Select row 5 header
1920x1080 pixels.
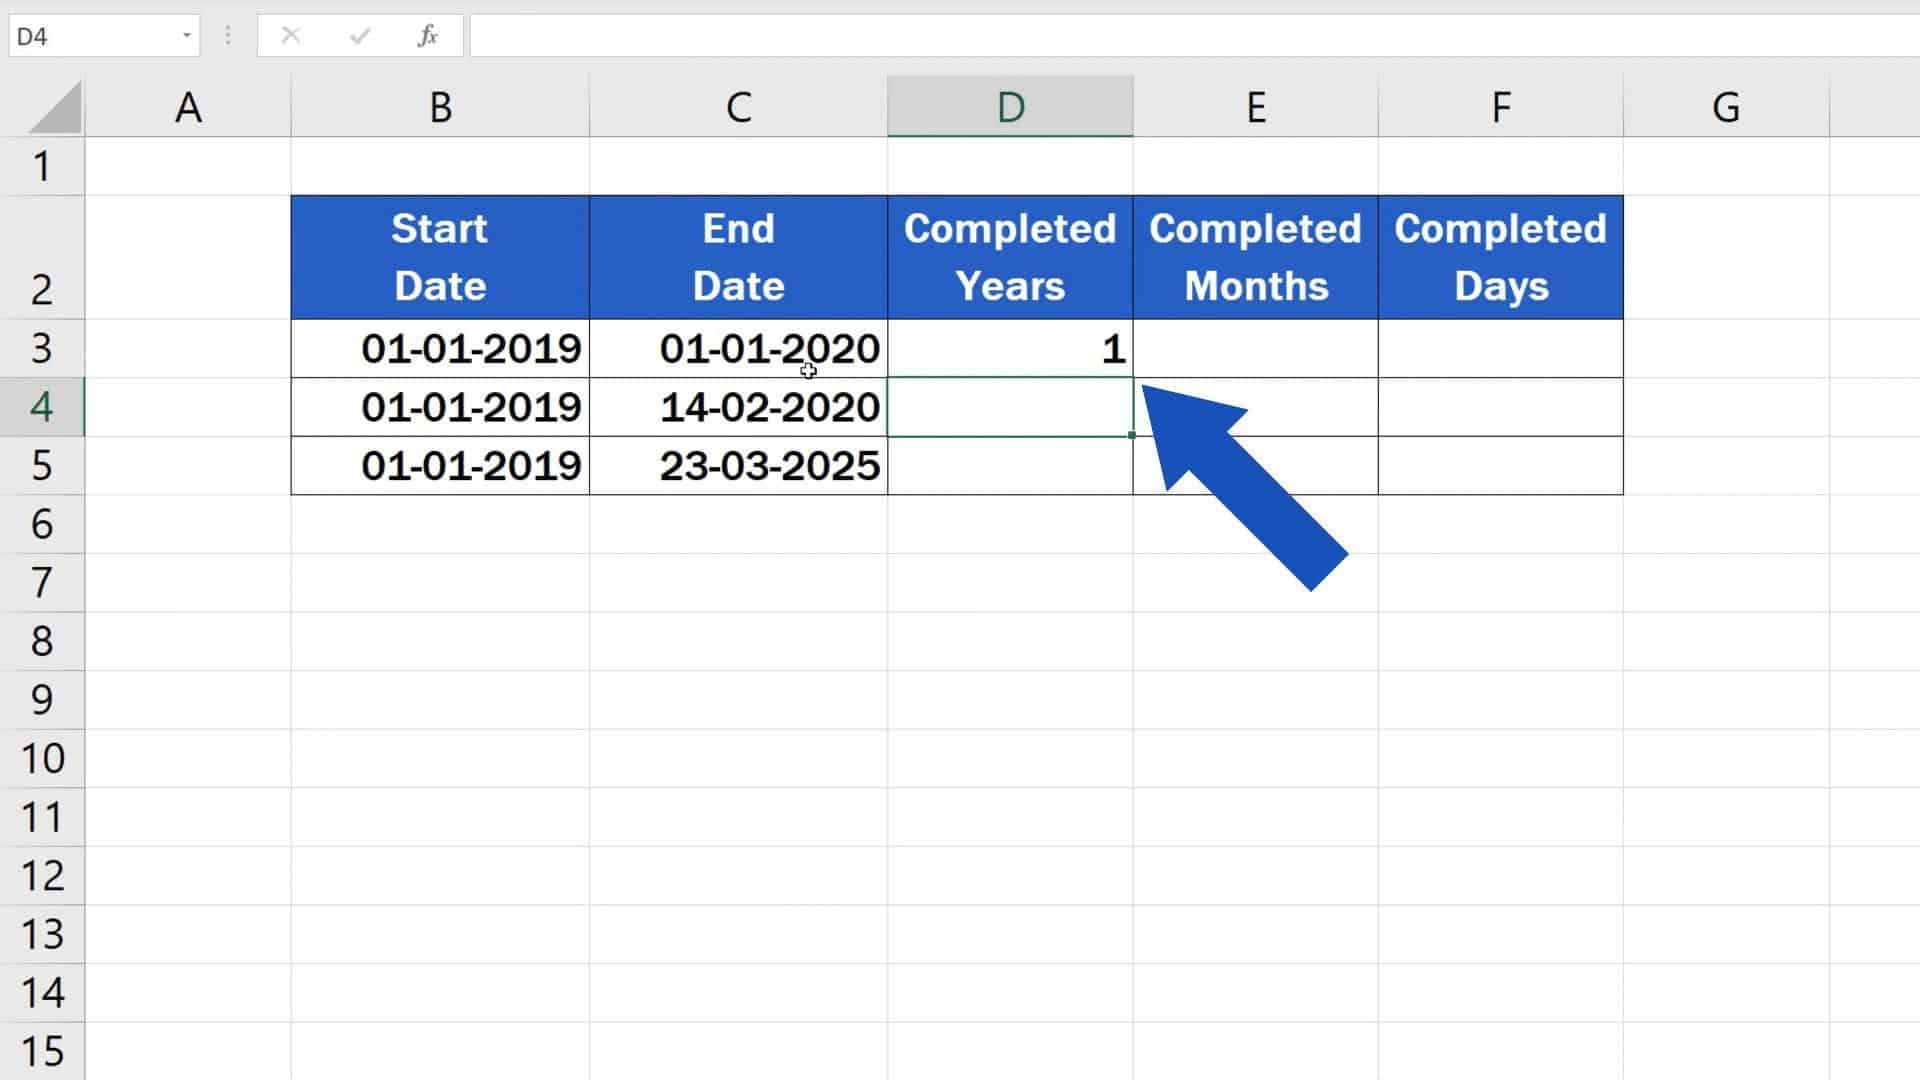coord(42,465)
